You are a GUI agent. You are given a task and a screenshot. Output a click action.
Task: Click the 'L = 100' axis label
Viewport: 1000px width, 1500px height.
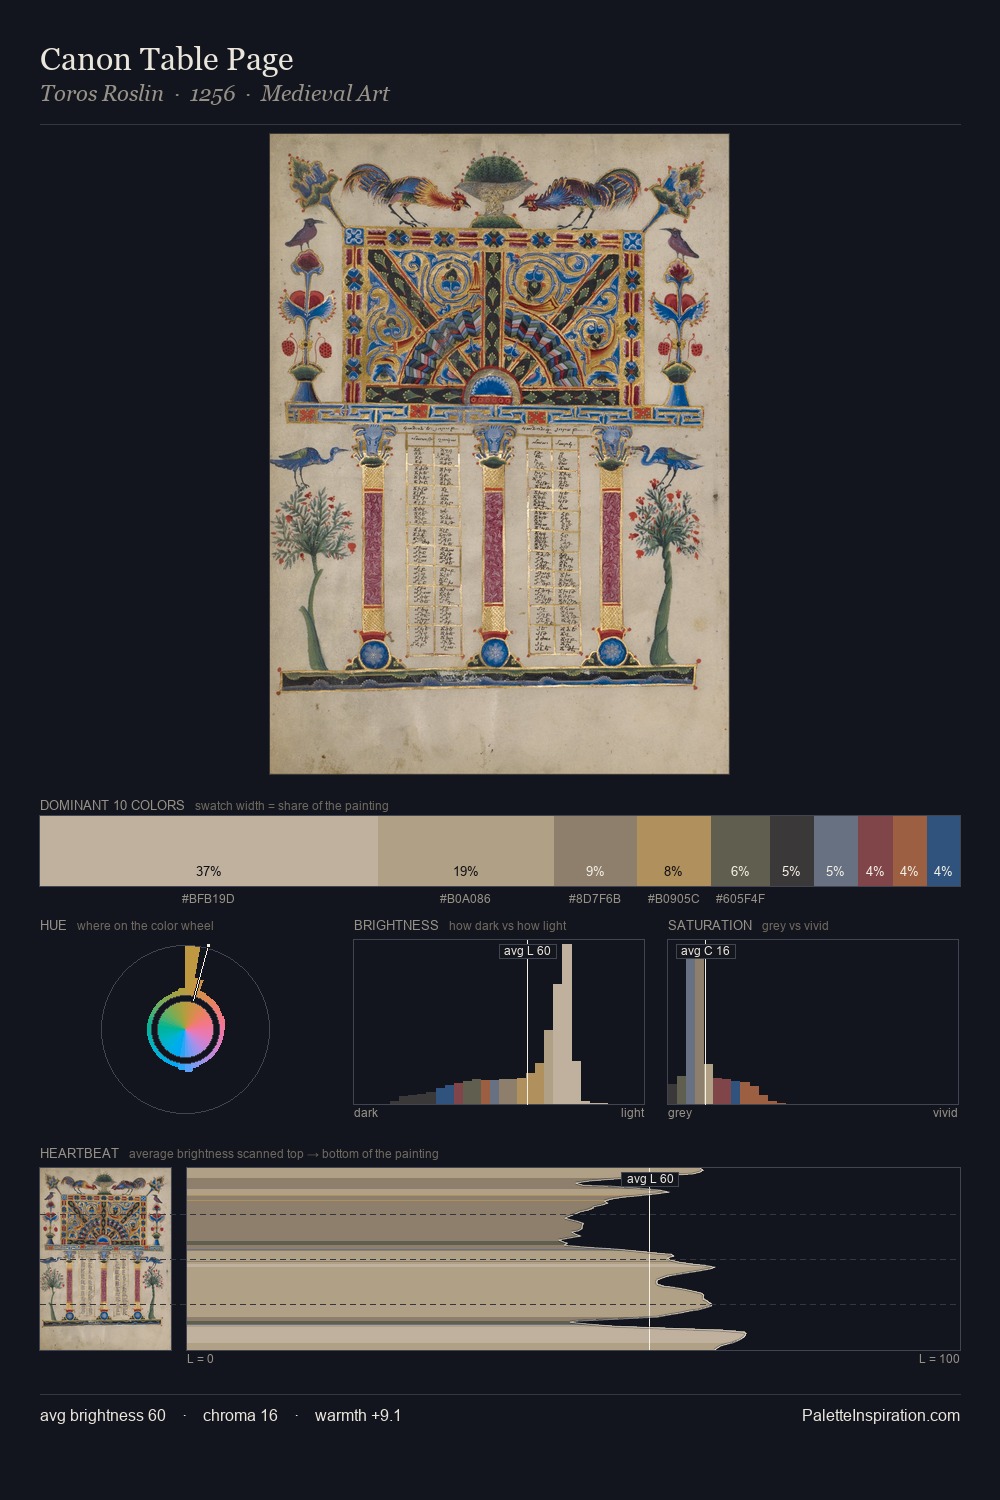[939, 1359]
